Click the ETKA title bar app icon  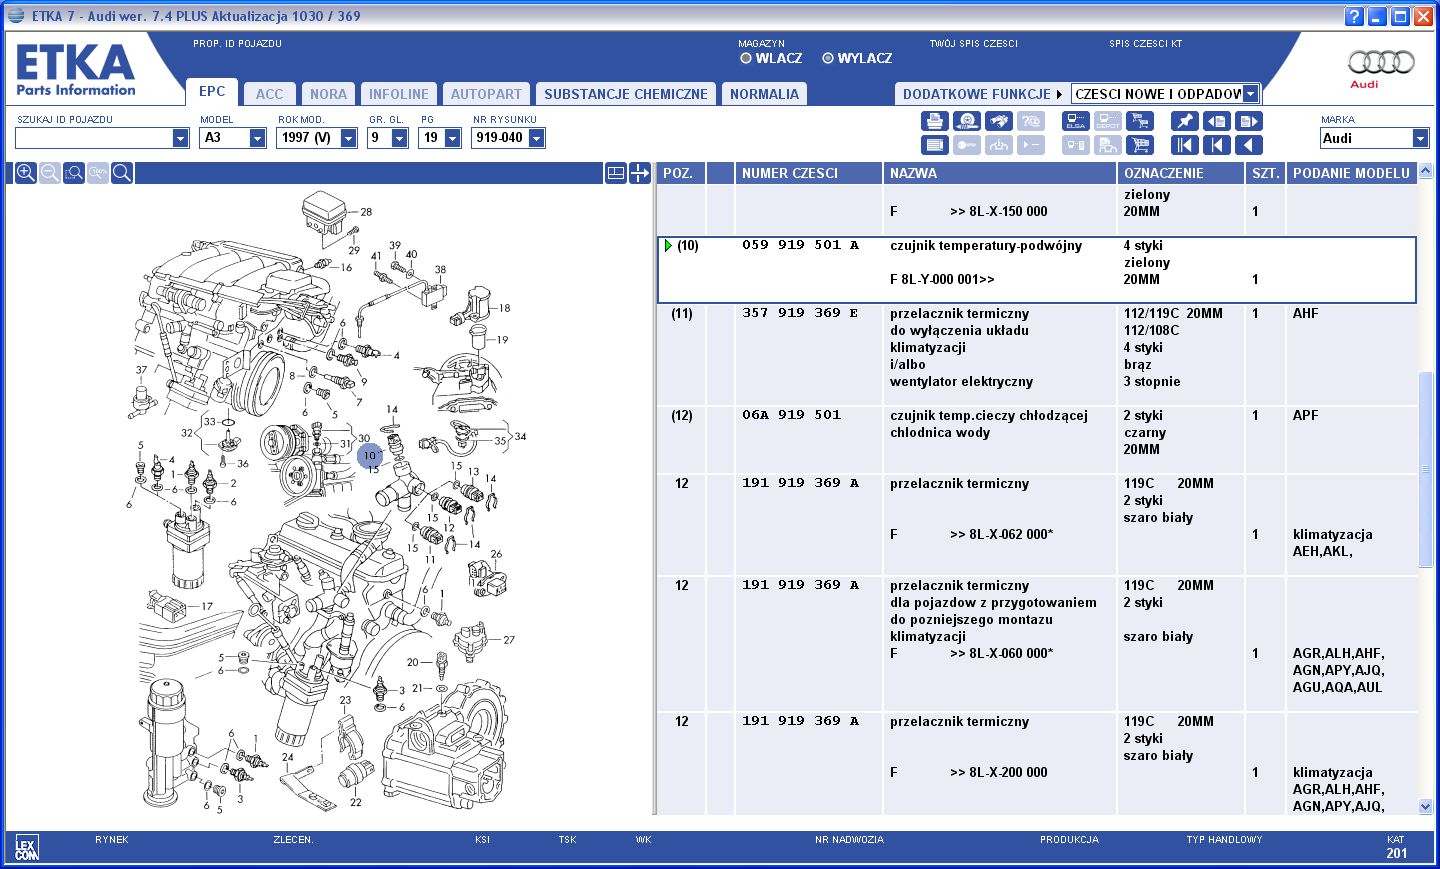[16, 16]
